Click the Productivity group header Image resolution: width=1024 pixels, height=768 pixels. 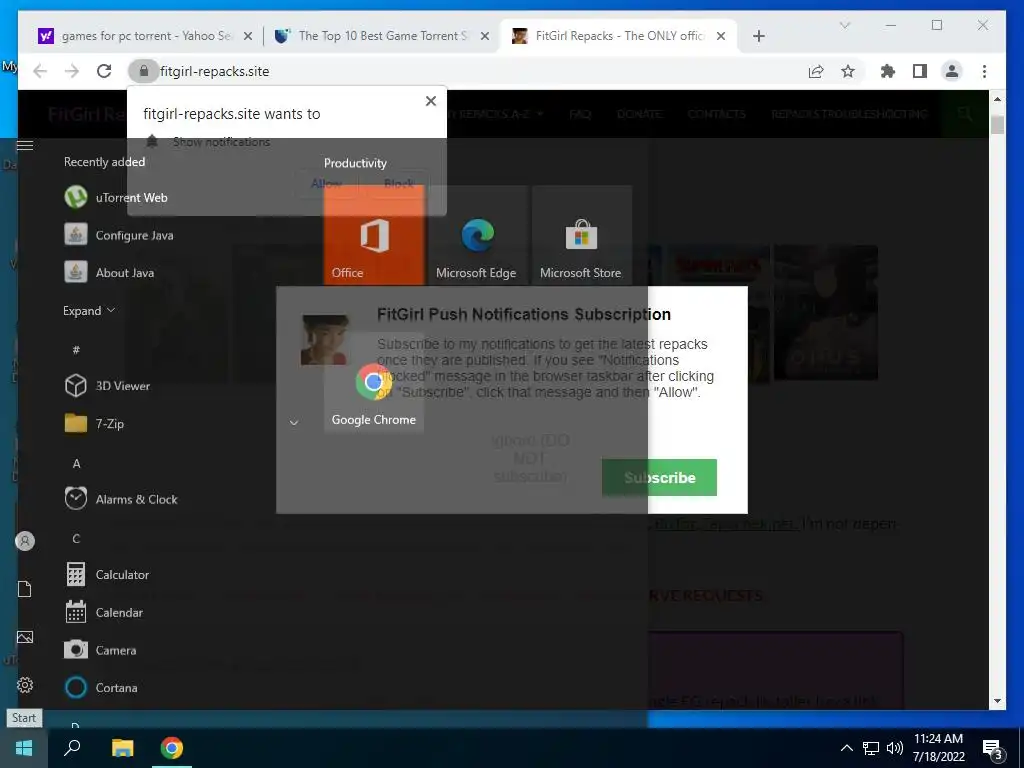355,163
